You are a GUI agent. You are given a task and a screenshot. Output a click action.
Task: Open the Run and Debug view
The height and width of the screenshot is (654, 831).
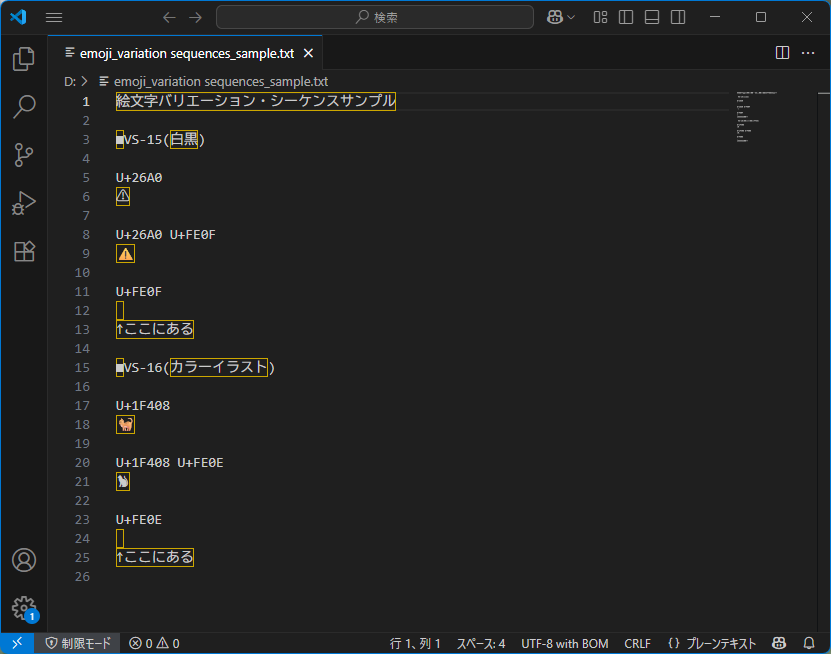click(24, 203)
